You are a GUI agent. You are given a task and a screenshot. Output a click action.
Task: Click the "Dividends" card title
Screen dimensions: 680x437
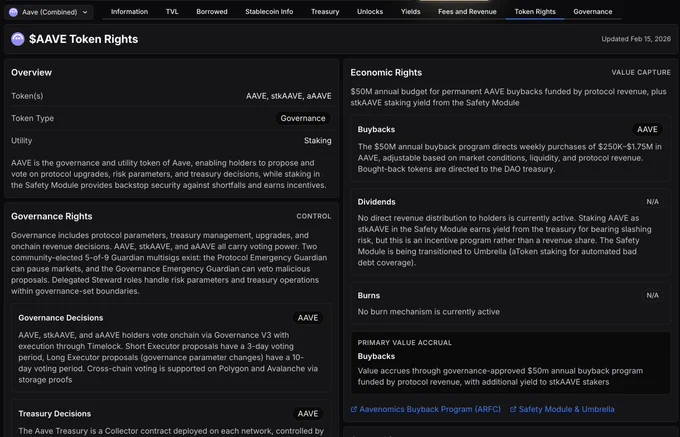click(x=376, y=202)
